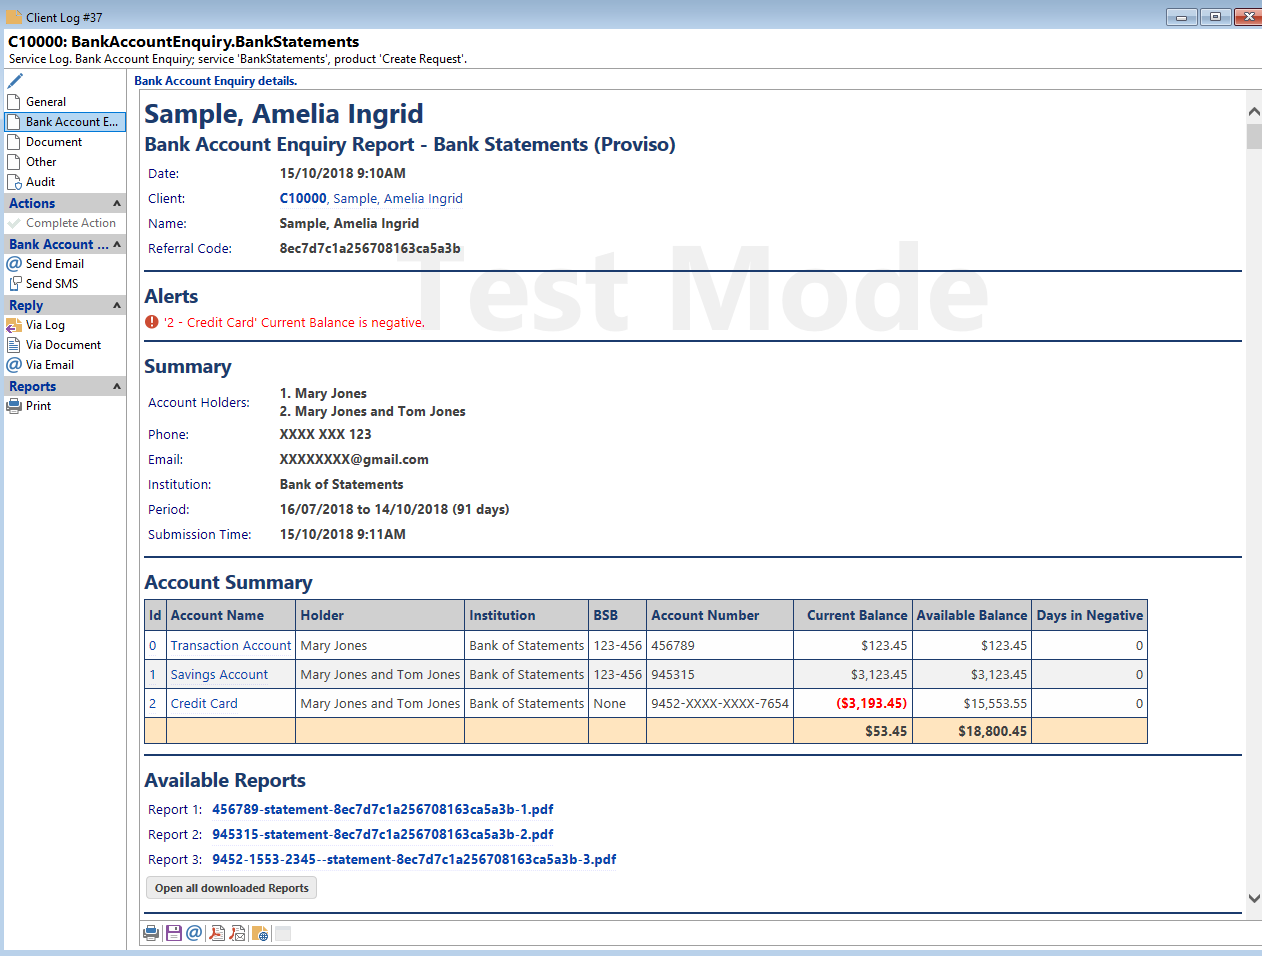
Task: Collapse the Bank Account section
Action: (x=117, y=244)
